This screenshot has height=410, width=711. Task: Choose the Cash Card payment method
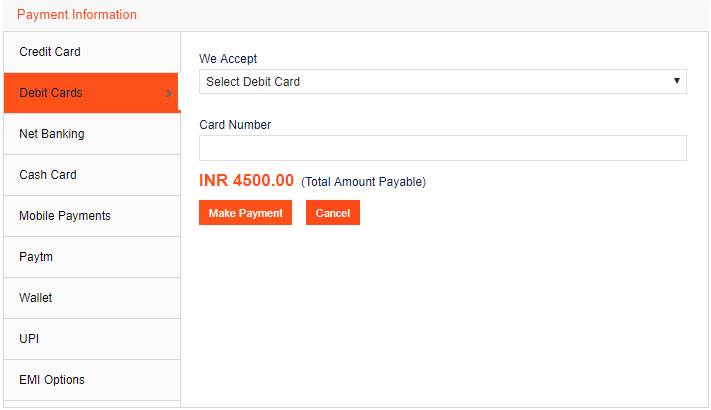coord(48,175)
